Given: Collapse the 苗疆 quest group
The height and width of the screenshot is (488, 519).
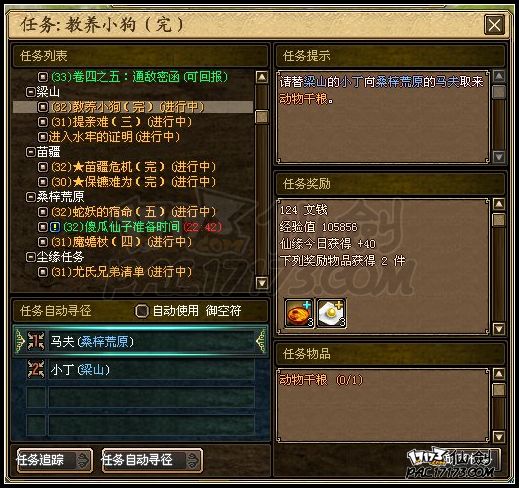Looking at the screenshot, I should [x=30, y=152].
